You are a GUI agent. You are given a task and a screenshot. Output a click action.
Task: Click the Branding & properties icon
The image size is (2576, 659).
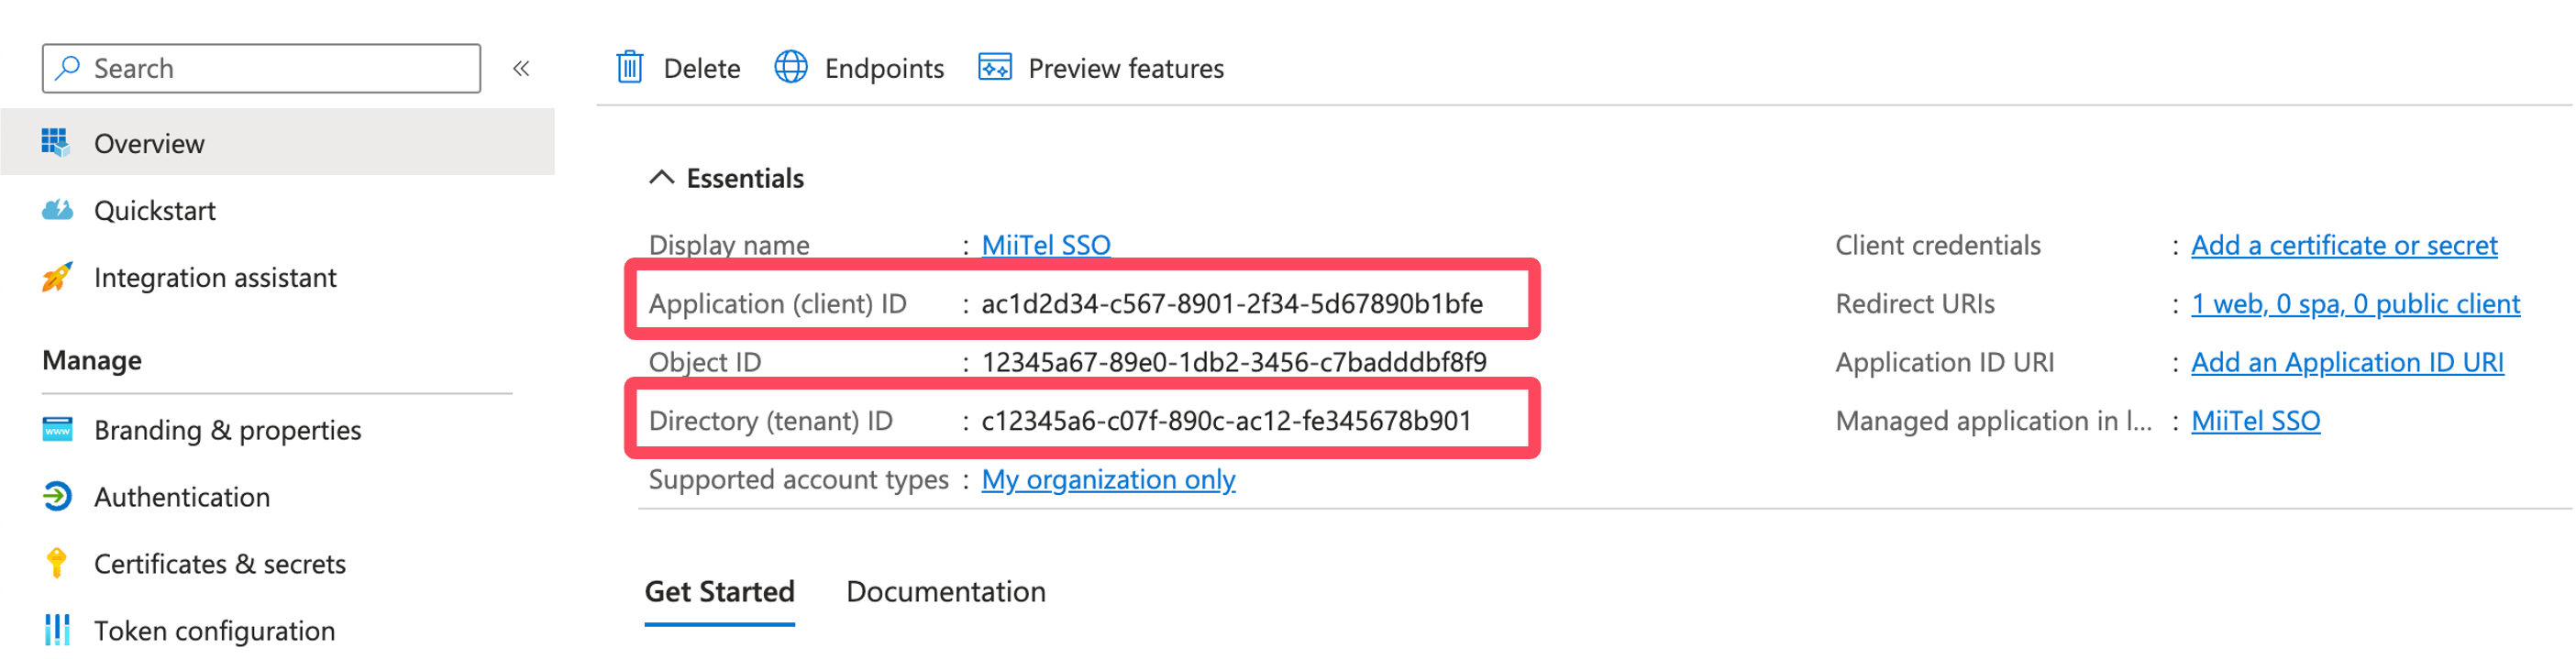point(57,430)
